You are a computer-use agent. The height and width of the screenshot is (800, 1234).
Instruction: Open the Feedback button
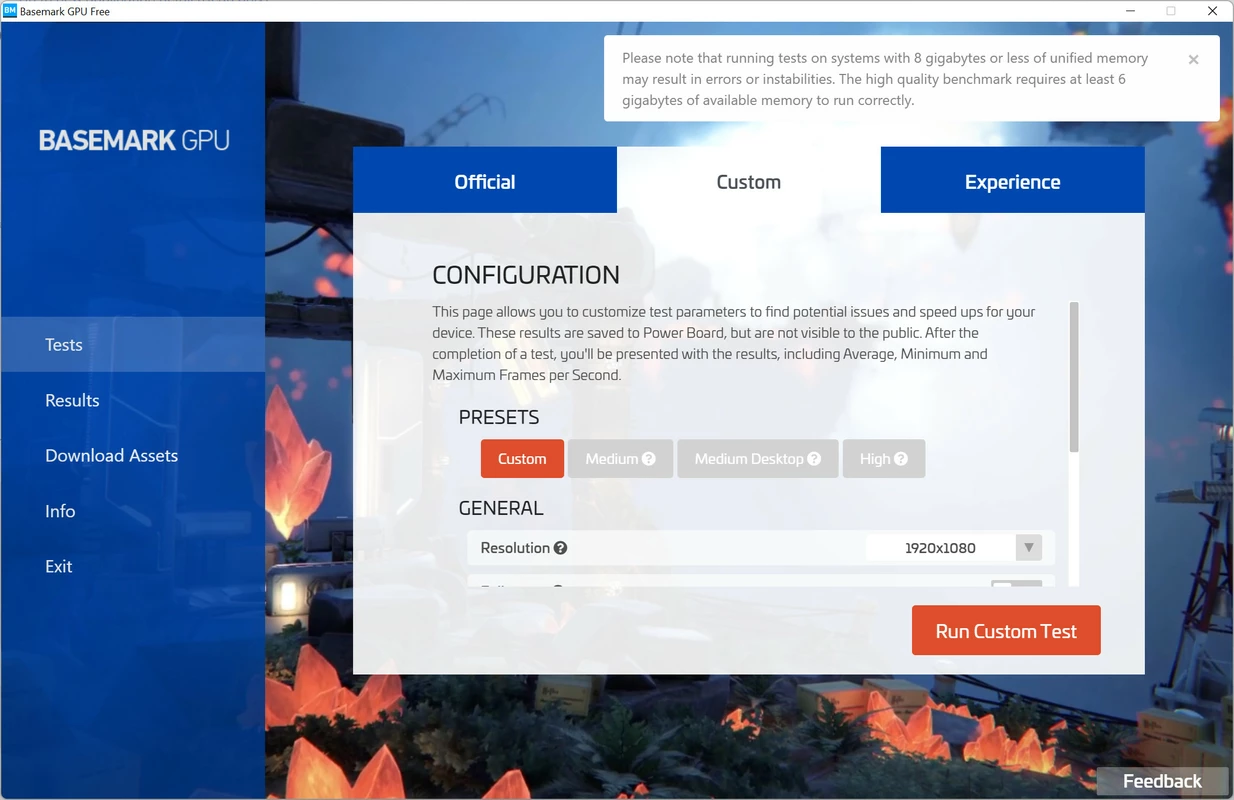[x=1162, y=781]
